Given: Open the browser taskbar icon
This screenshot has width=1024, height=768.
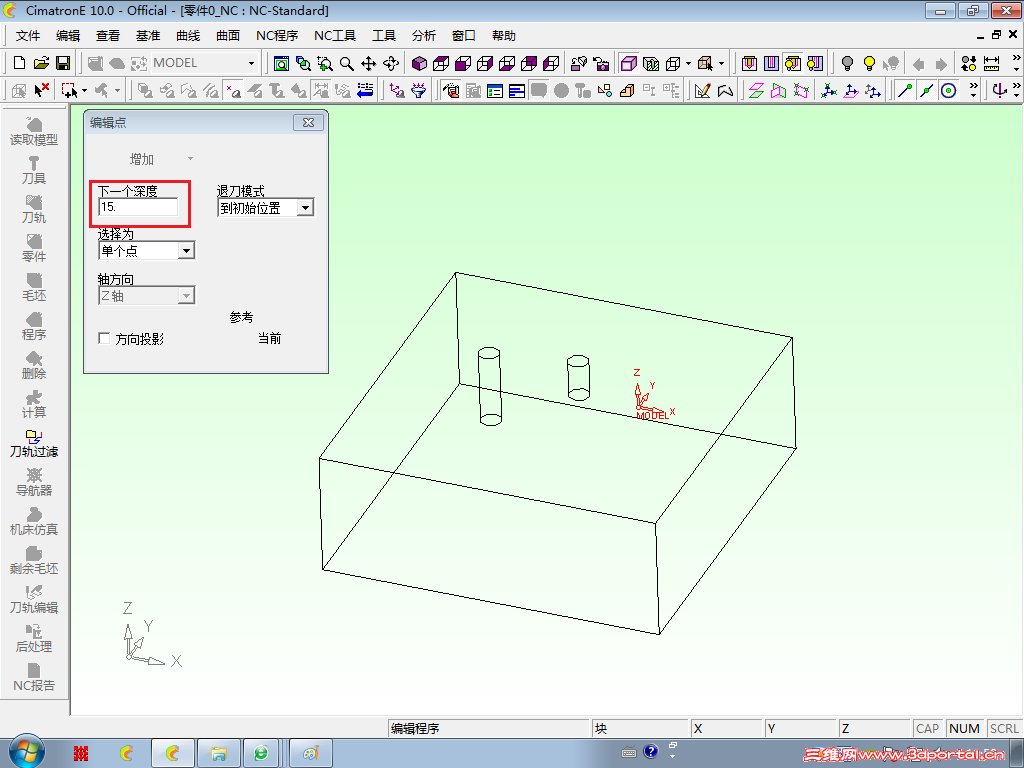Looking at the screenshot, I should pos(261,754).
